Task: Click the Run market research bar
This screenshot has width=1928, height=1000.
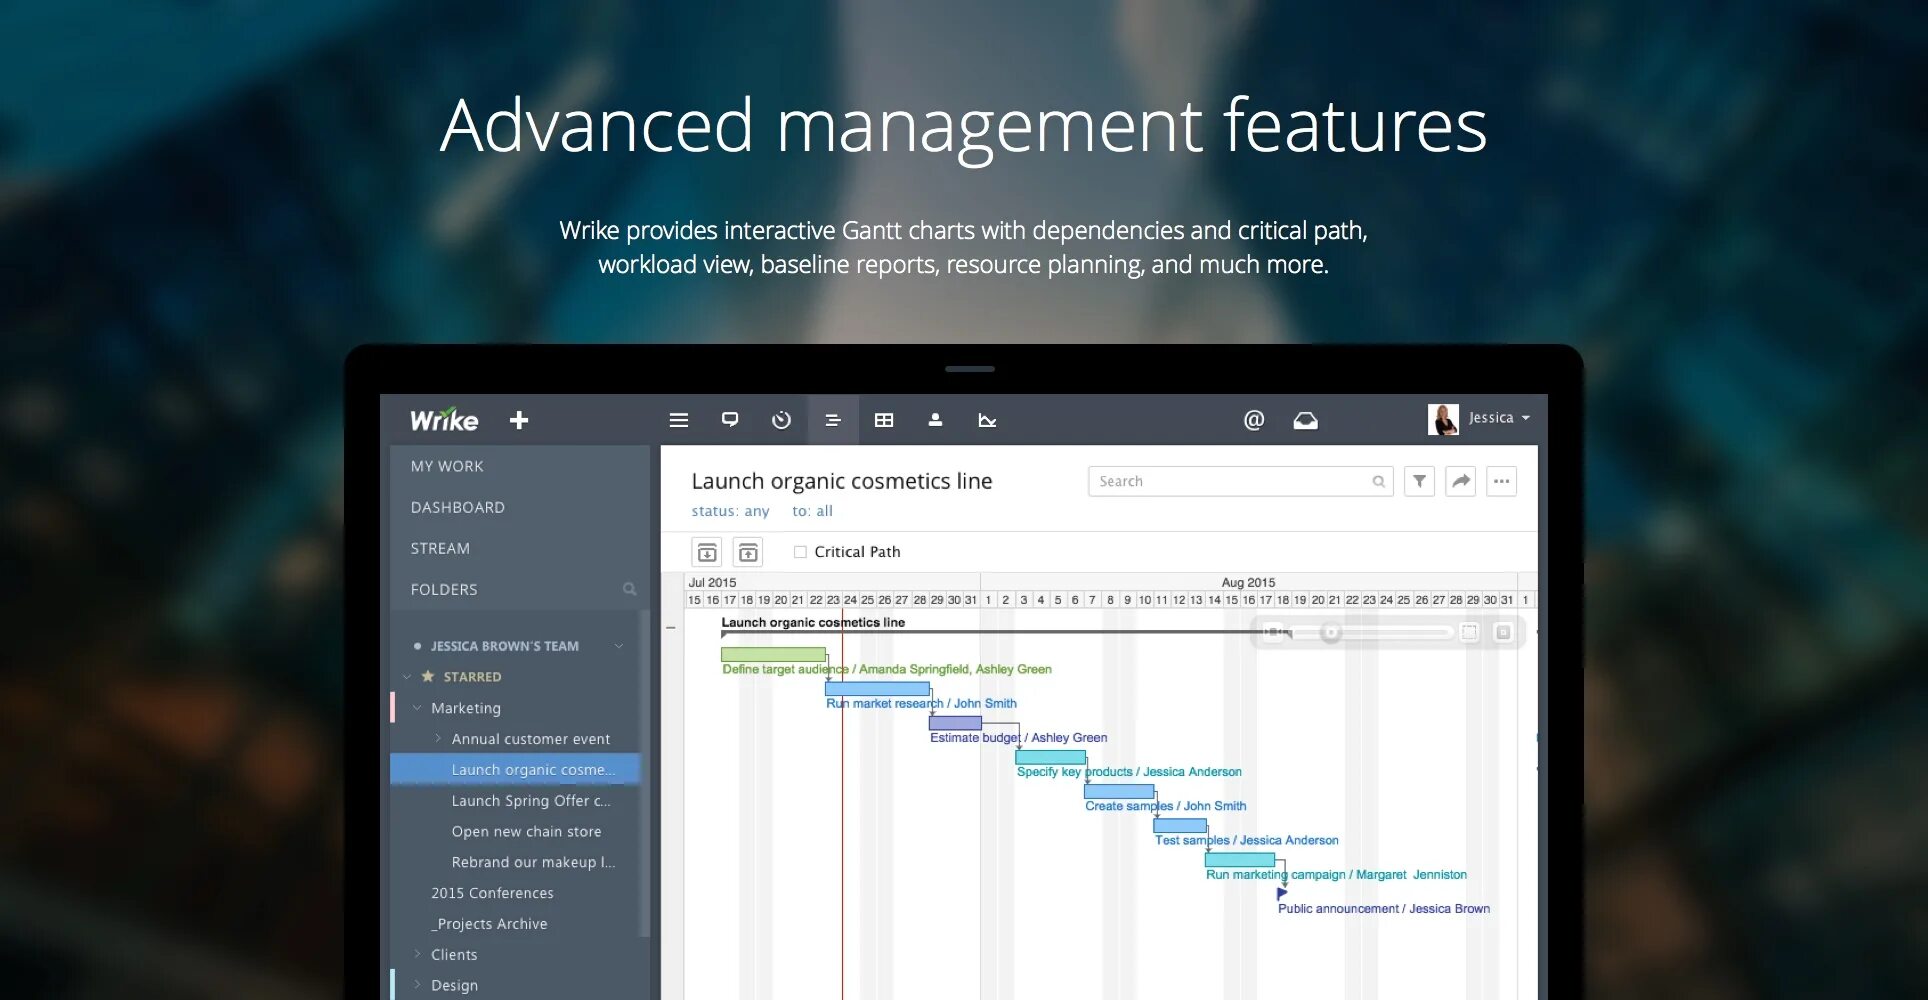Action: [877, 689]
